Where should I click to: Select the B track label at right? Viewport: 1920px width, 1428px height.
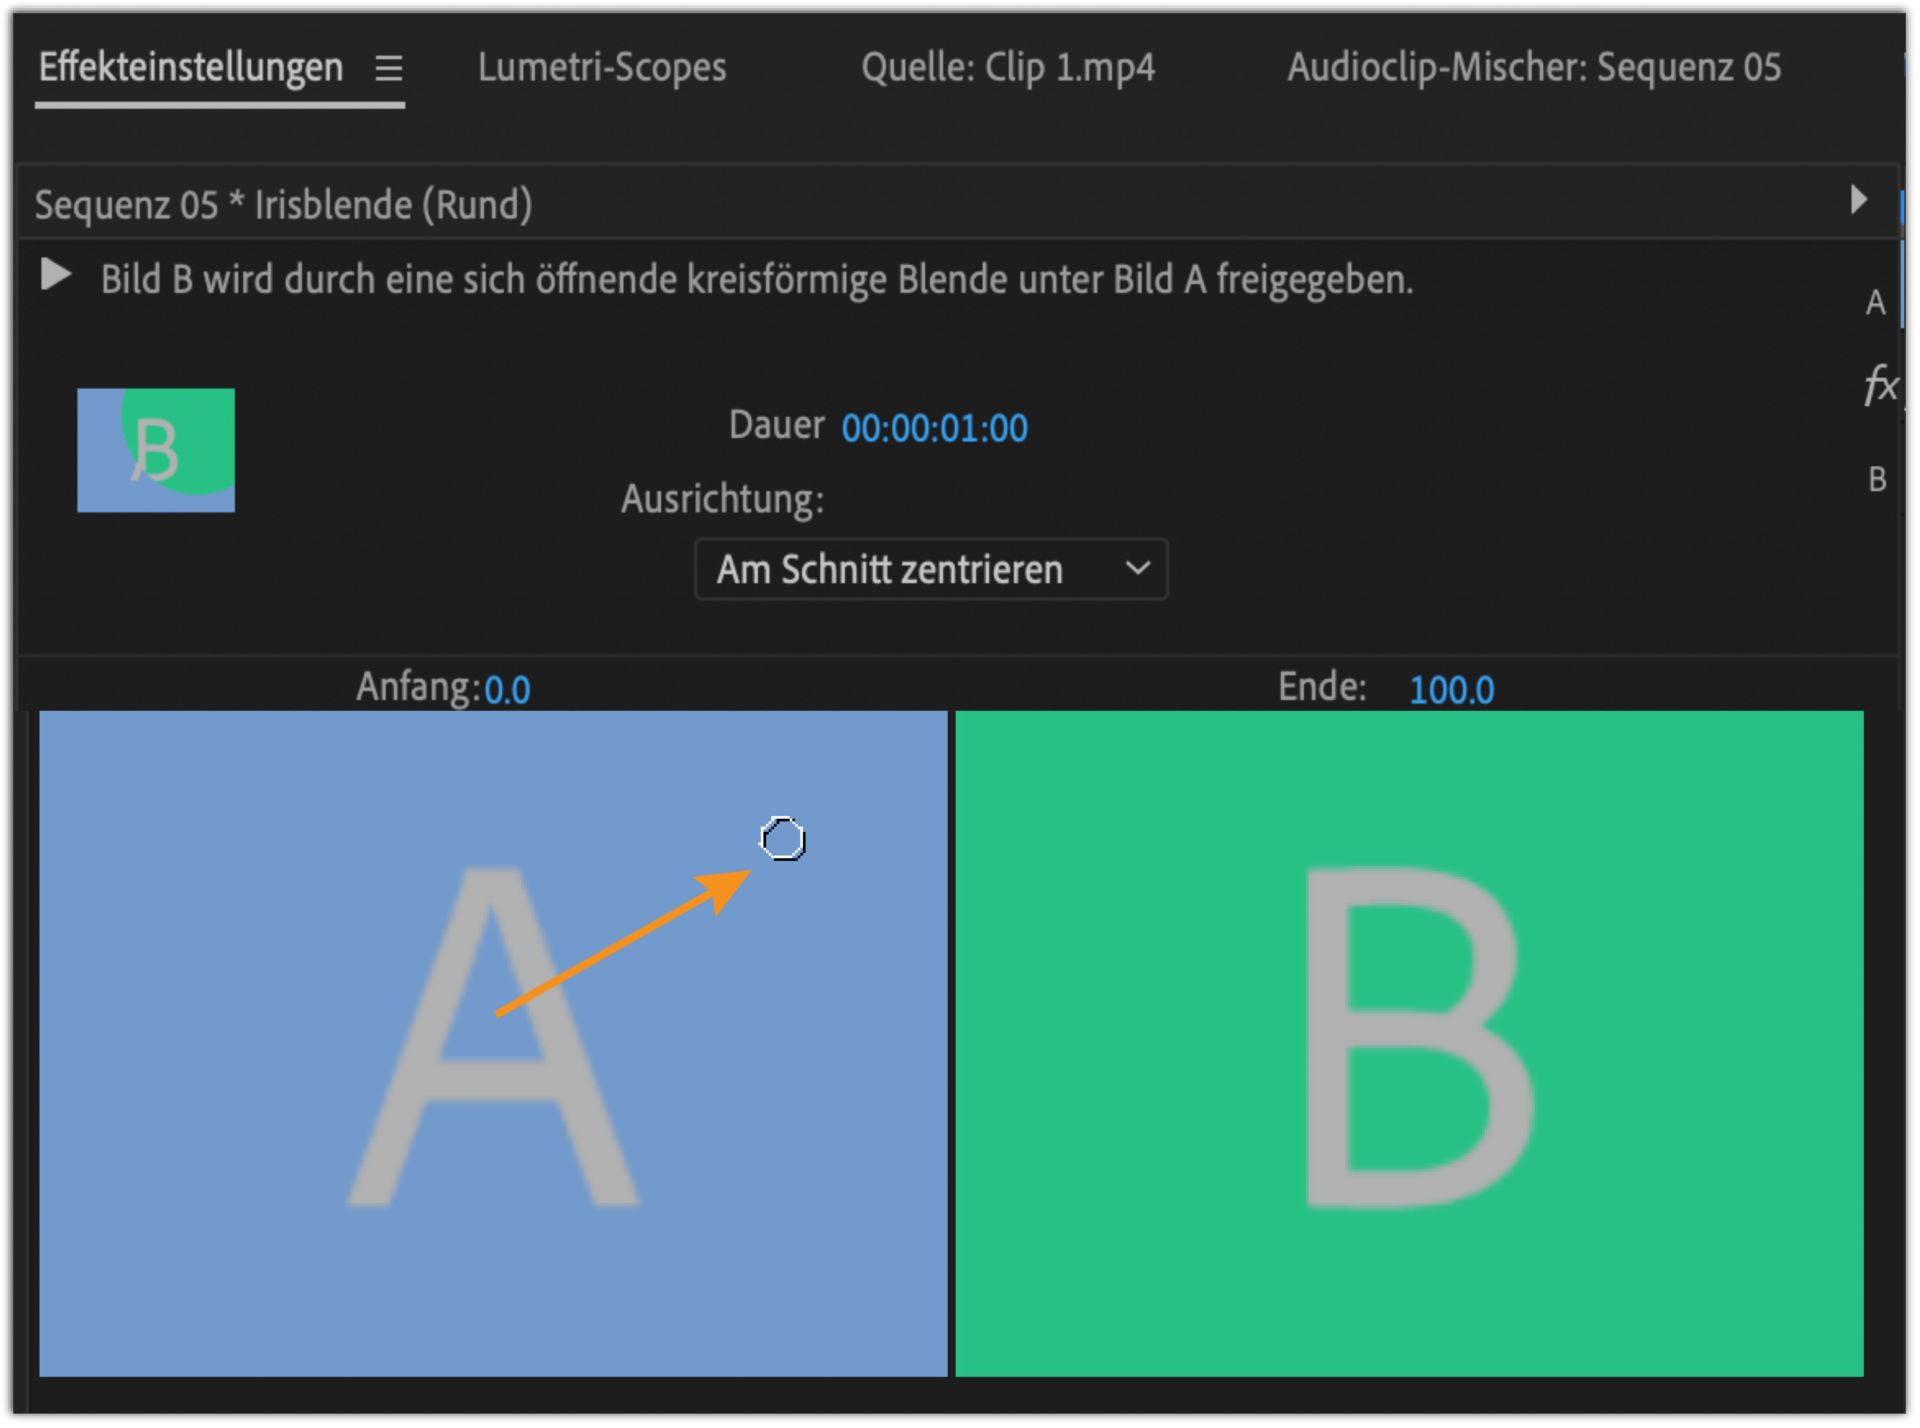(1877, 480)
